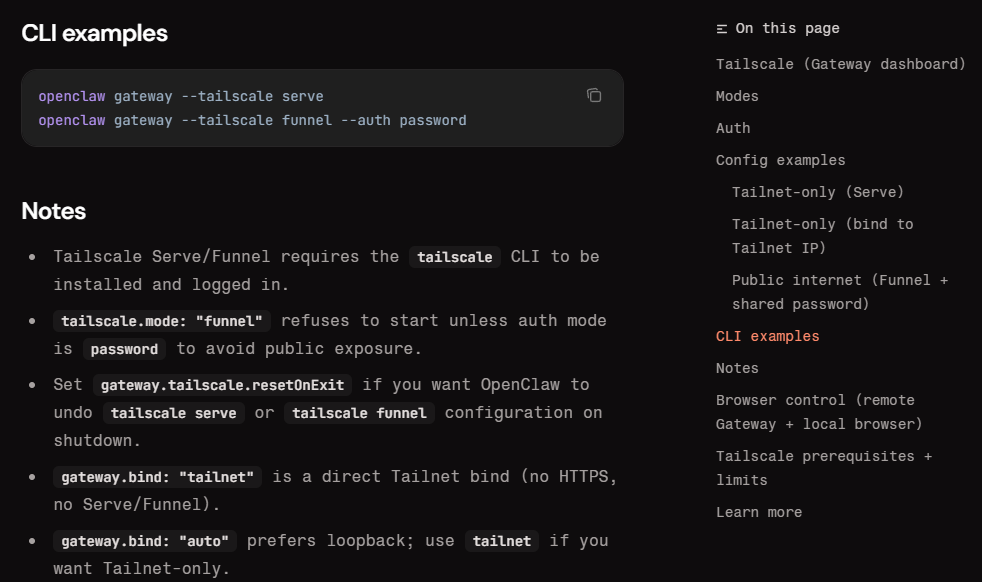
Task: Jump to Public internet (Funnel + shared password)
Action: click(x=840, y=292)
